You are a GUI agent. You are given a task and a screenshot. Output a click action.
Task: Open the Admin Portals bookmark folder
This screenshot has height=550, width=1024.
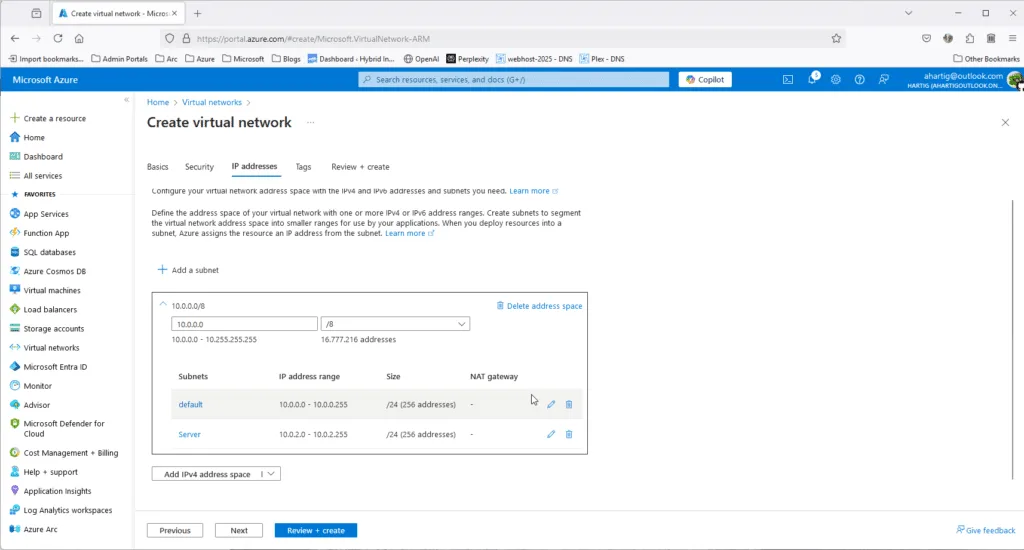click(x=120, y=59)
